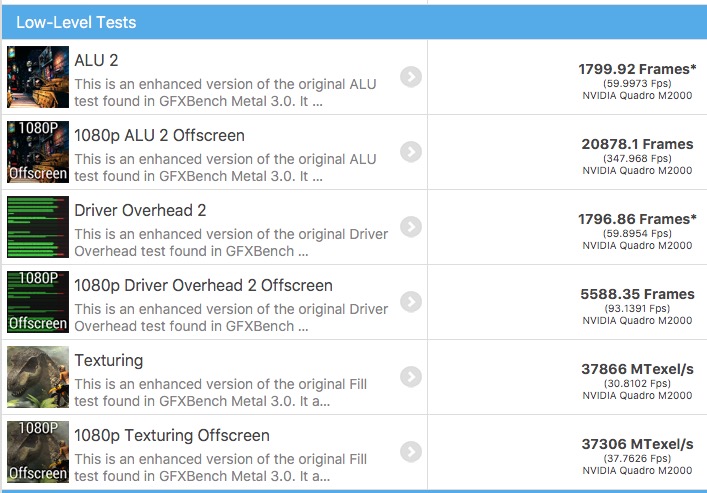707x493 pixels.
Task: Expand the Texturing test details arrow
Action: (410, 377)
